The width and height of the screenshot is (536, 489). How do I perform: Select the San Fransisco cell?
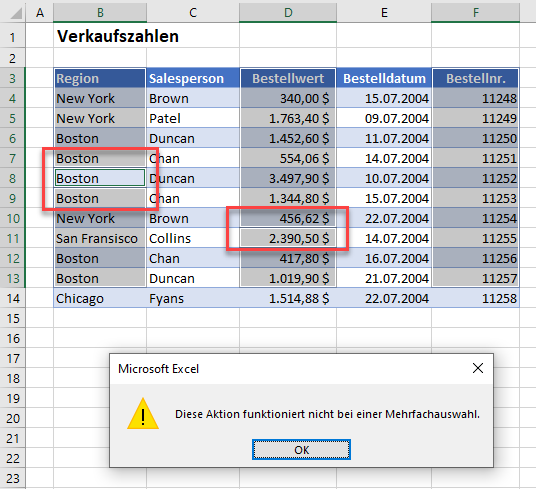pos(100,238)
